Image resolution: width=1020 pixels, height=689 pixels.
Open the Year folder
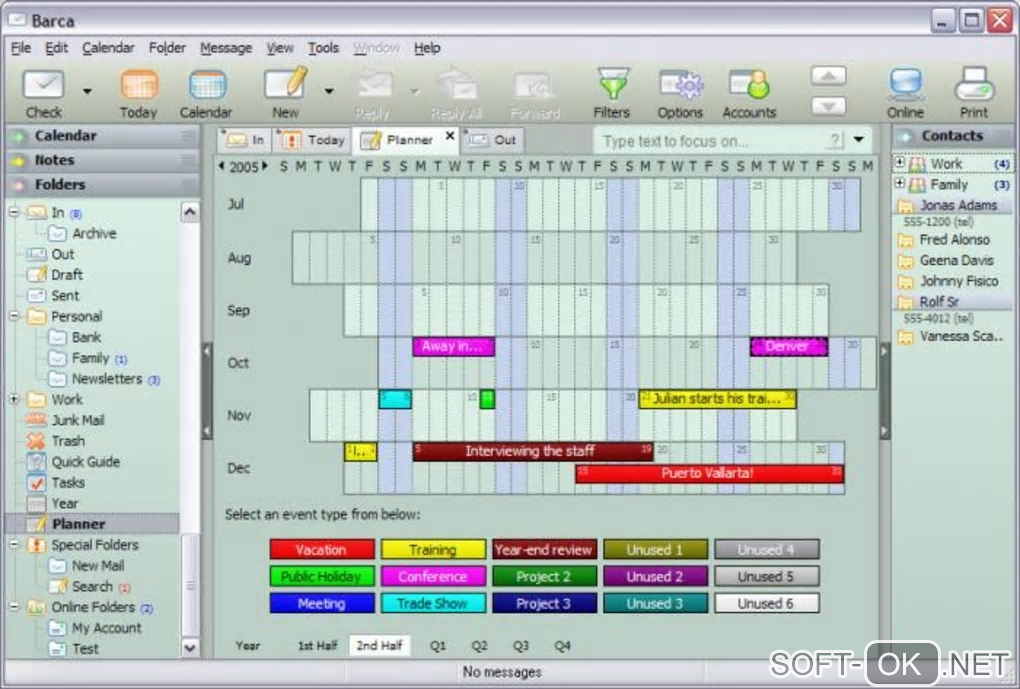pos(64,504)
